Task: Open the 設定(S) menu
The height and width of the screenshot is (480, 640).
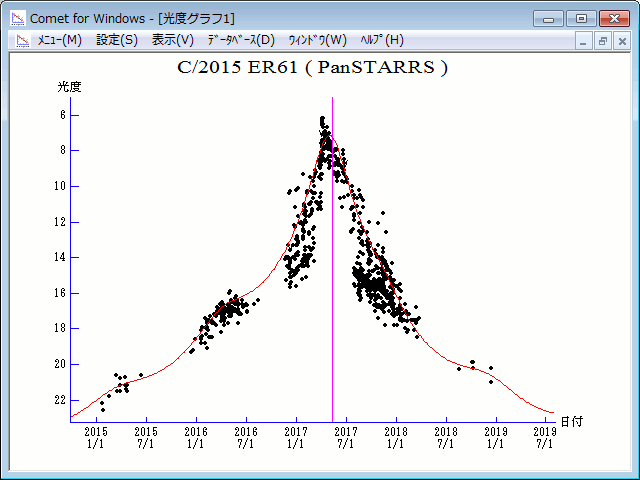Action: point(117,40)
